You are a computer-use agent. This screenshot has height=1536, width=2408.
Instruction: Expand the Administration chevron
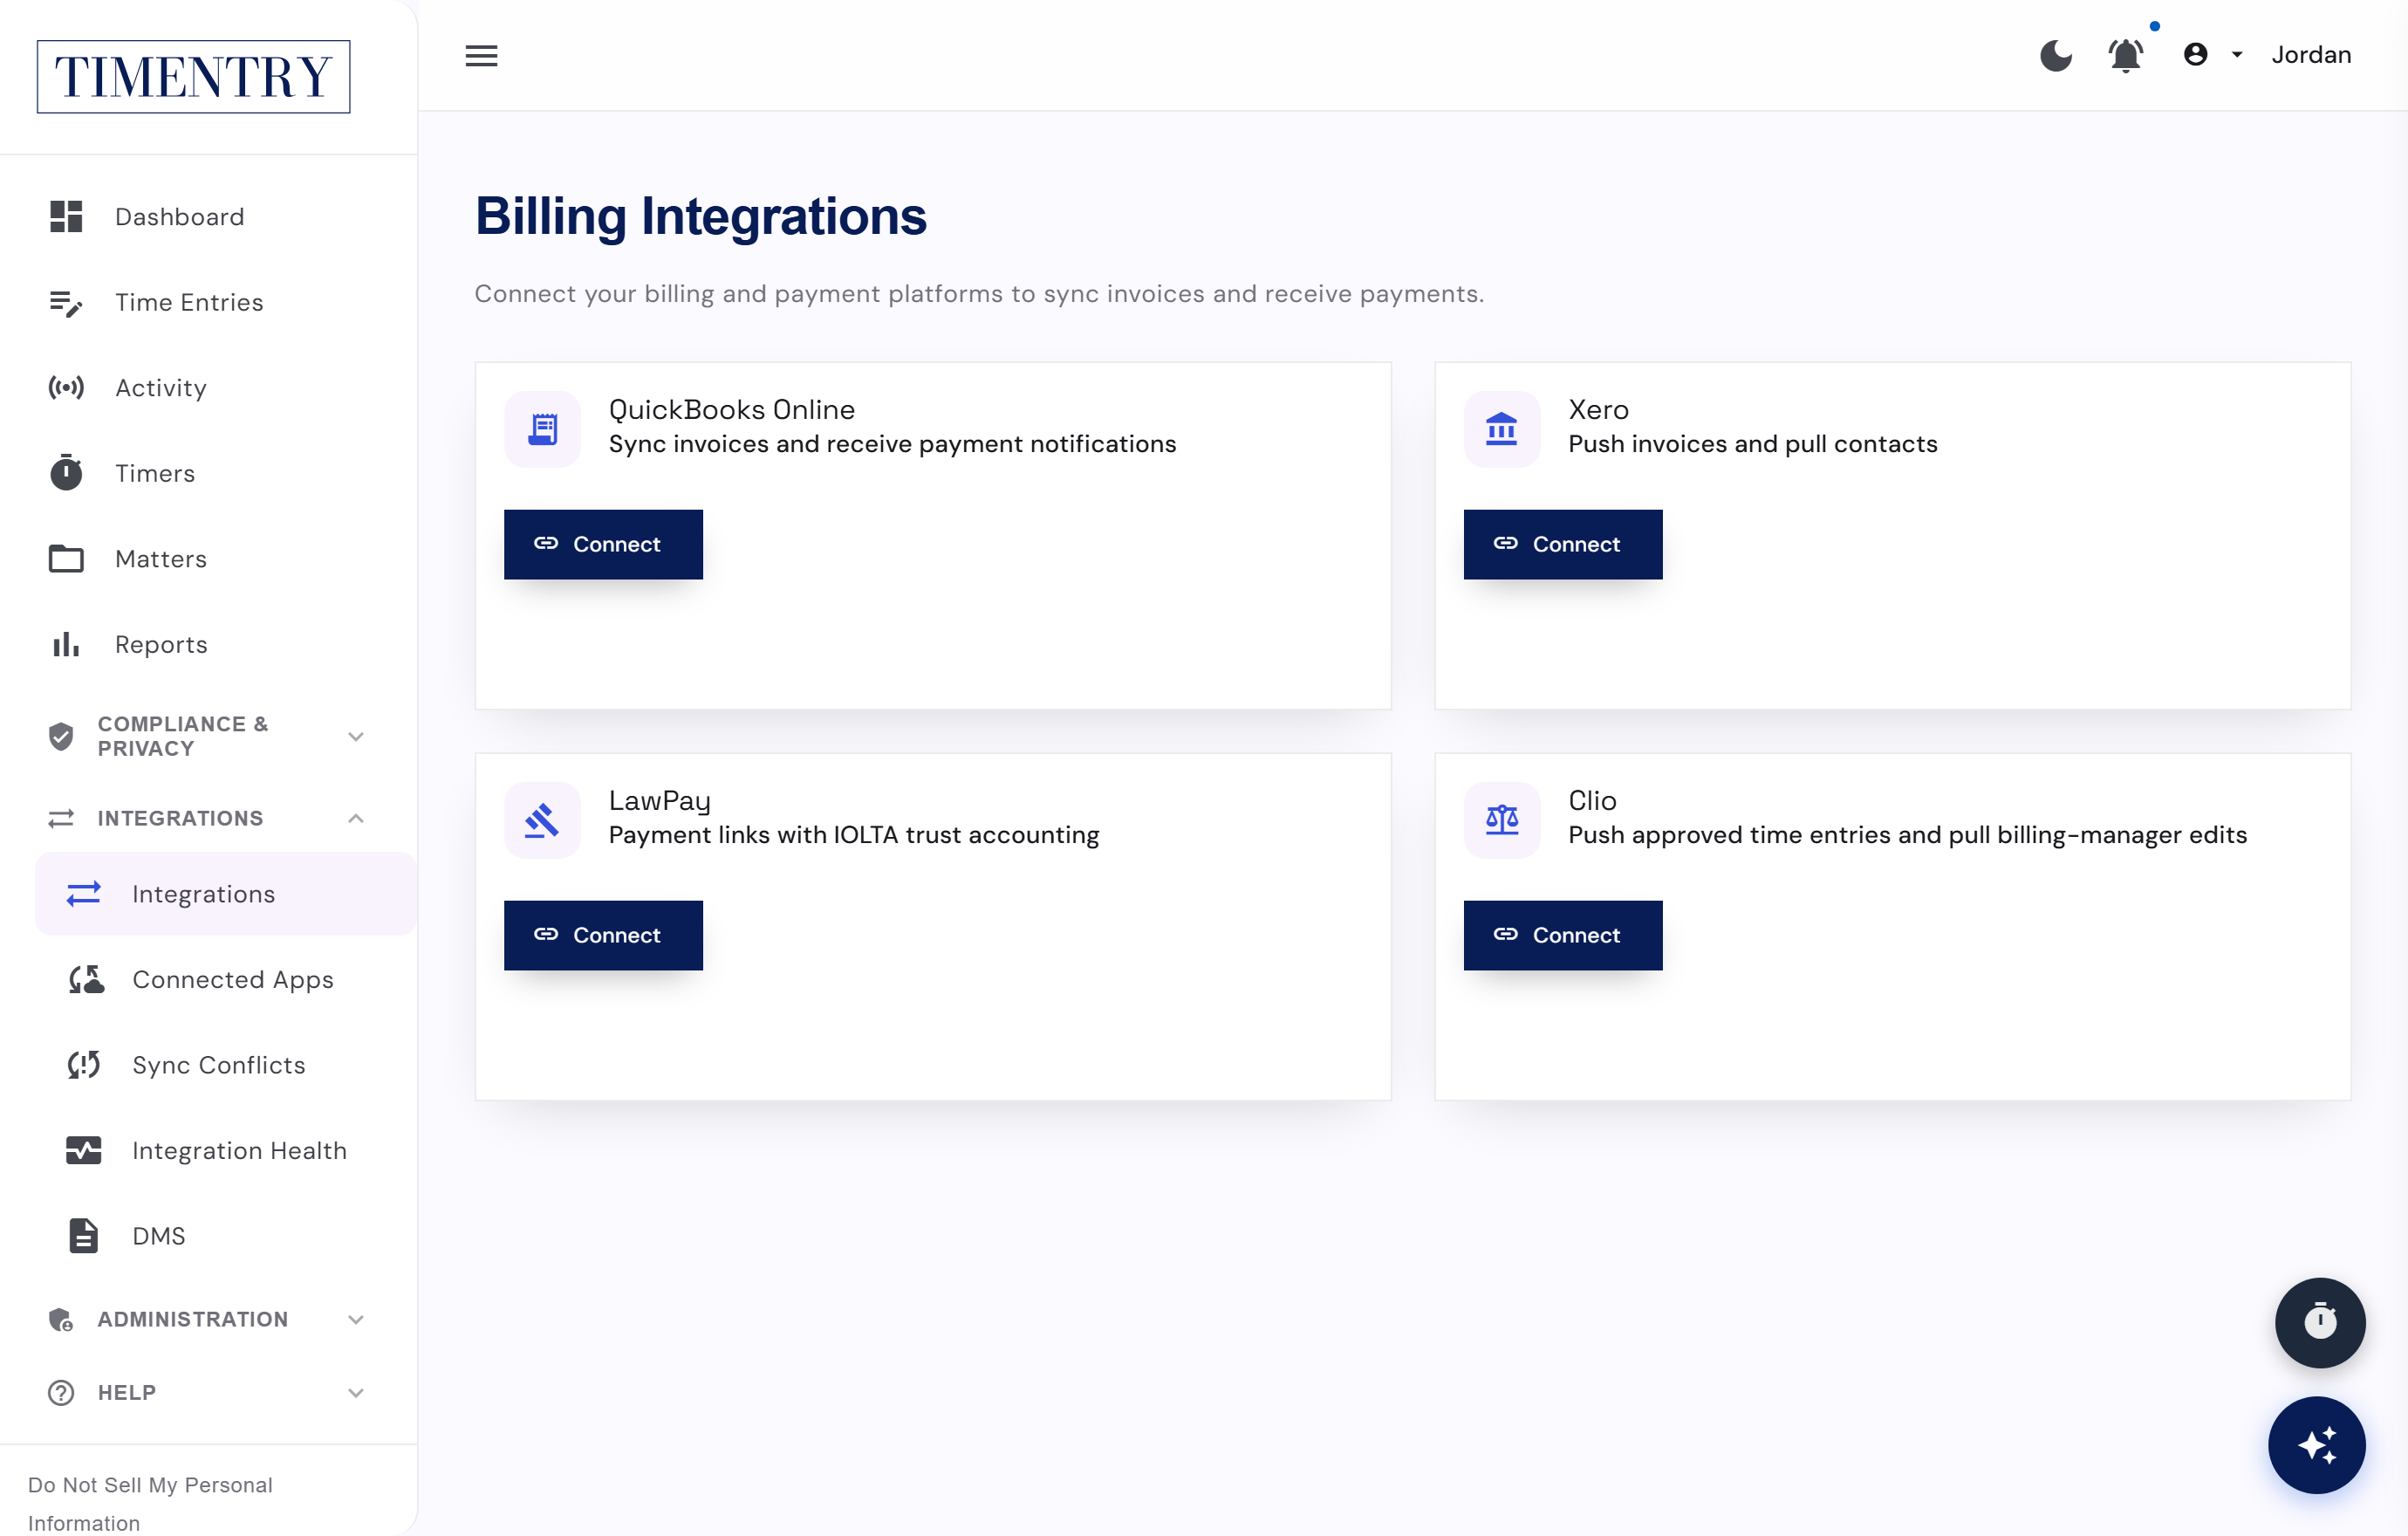coord(356,1320)
